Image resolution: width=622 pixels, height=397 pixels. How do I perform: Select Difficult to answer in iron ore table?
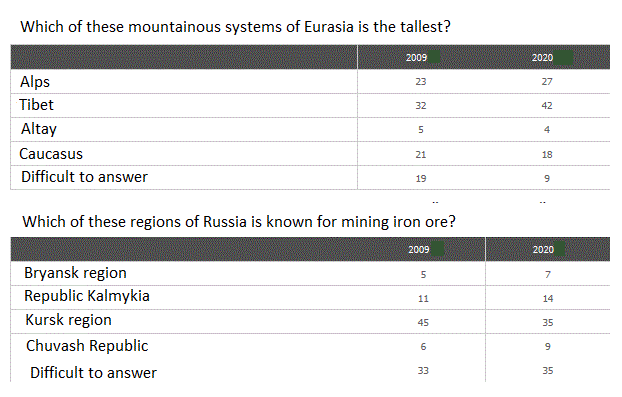coord(93,373)
